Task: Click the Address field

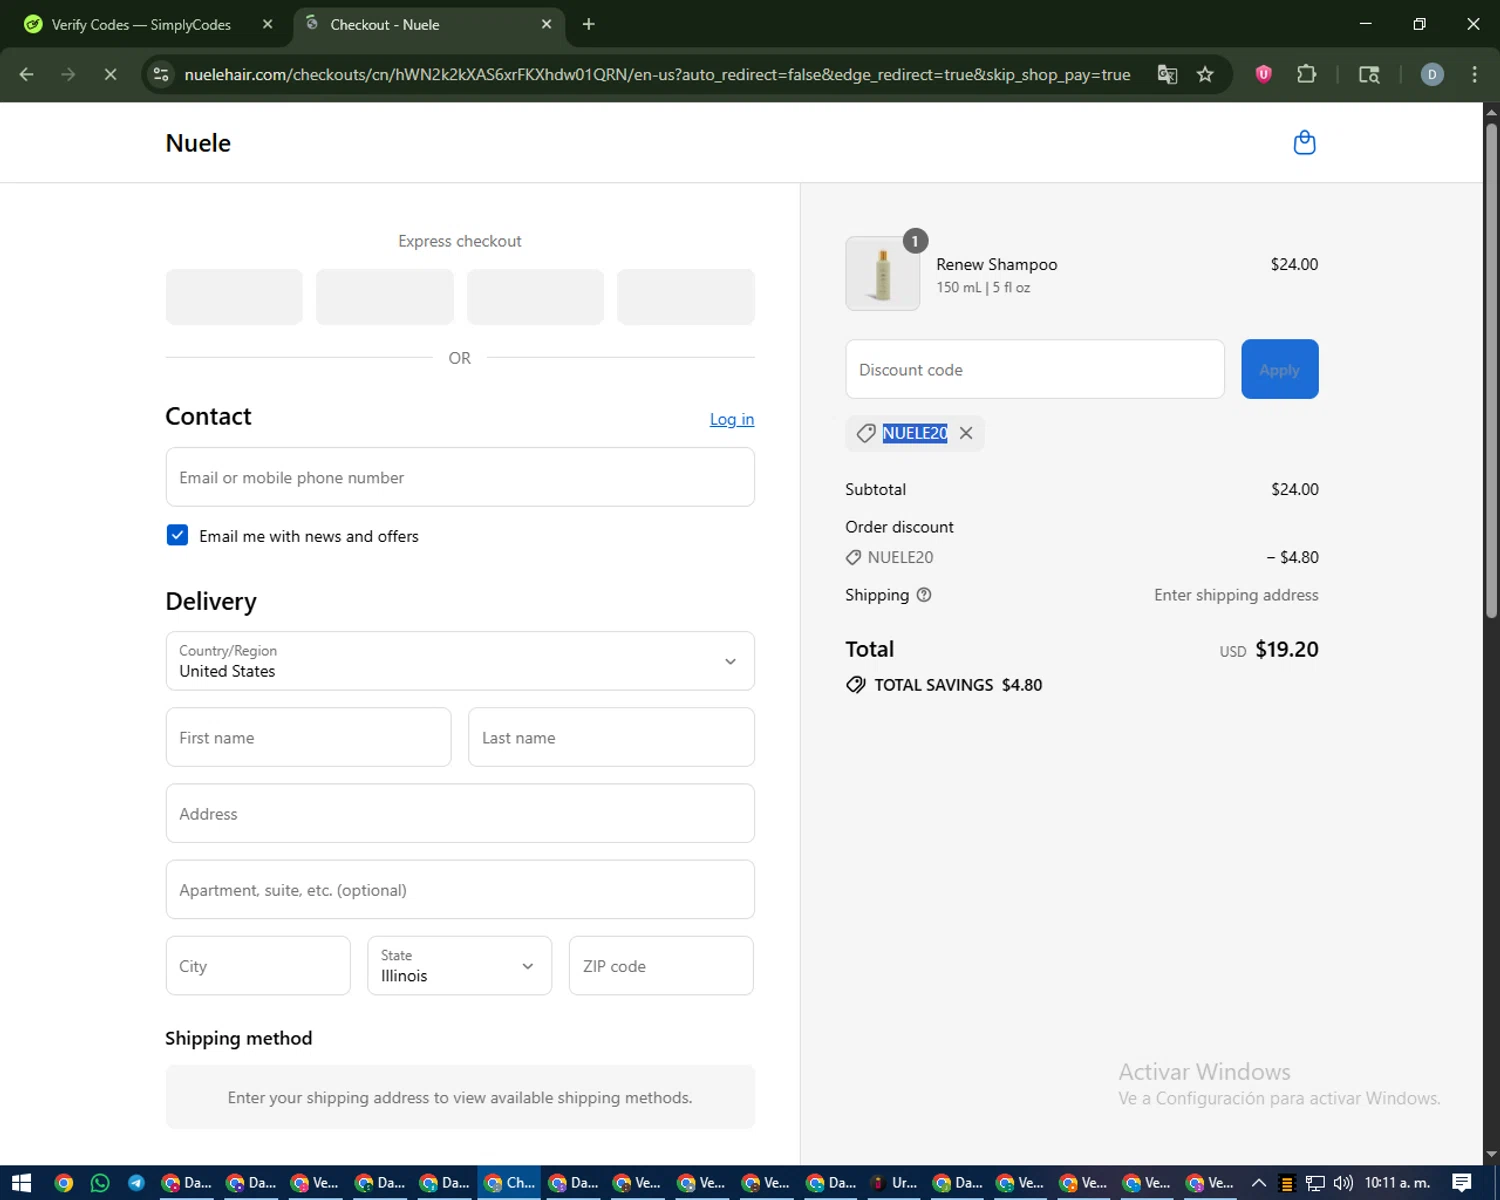Action: (460, 813)
